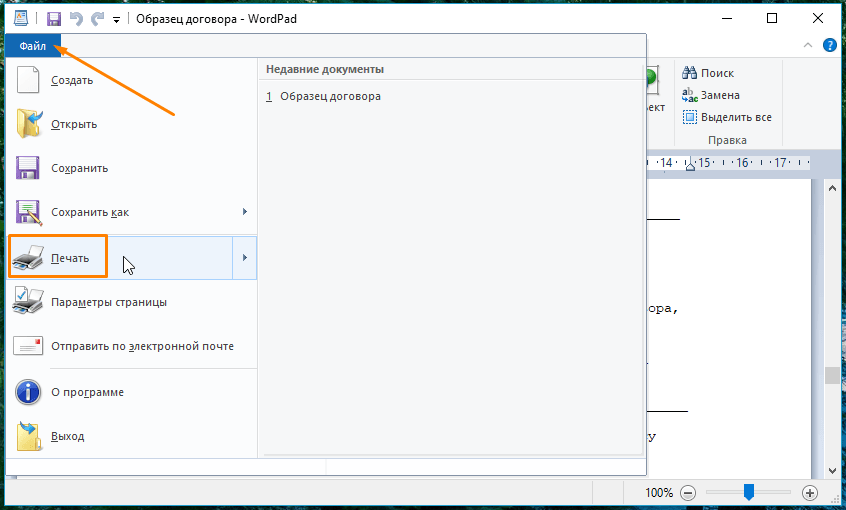Viewport: 846px width, 510px height.
Task: Select Отправить по электронной почте
Action: pos(131,346)
